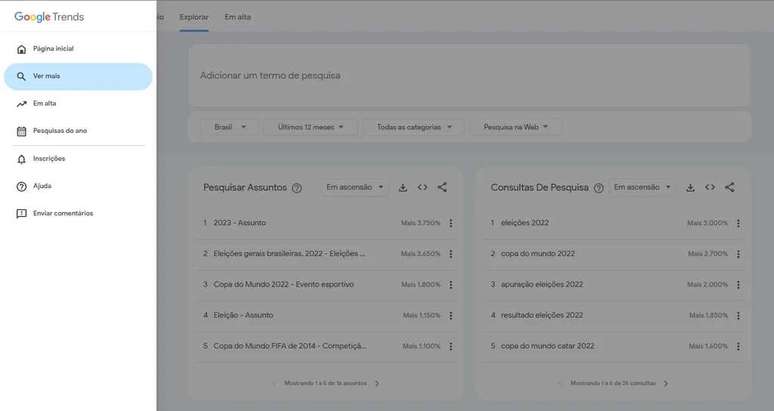Open the copa do mundo catar 2022 query
774x411 pixels.
[547, 346]
